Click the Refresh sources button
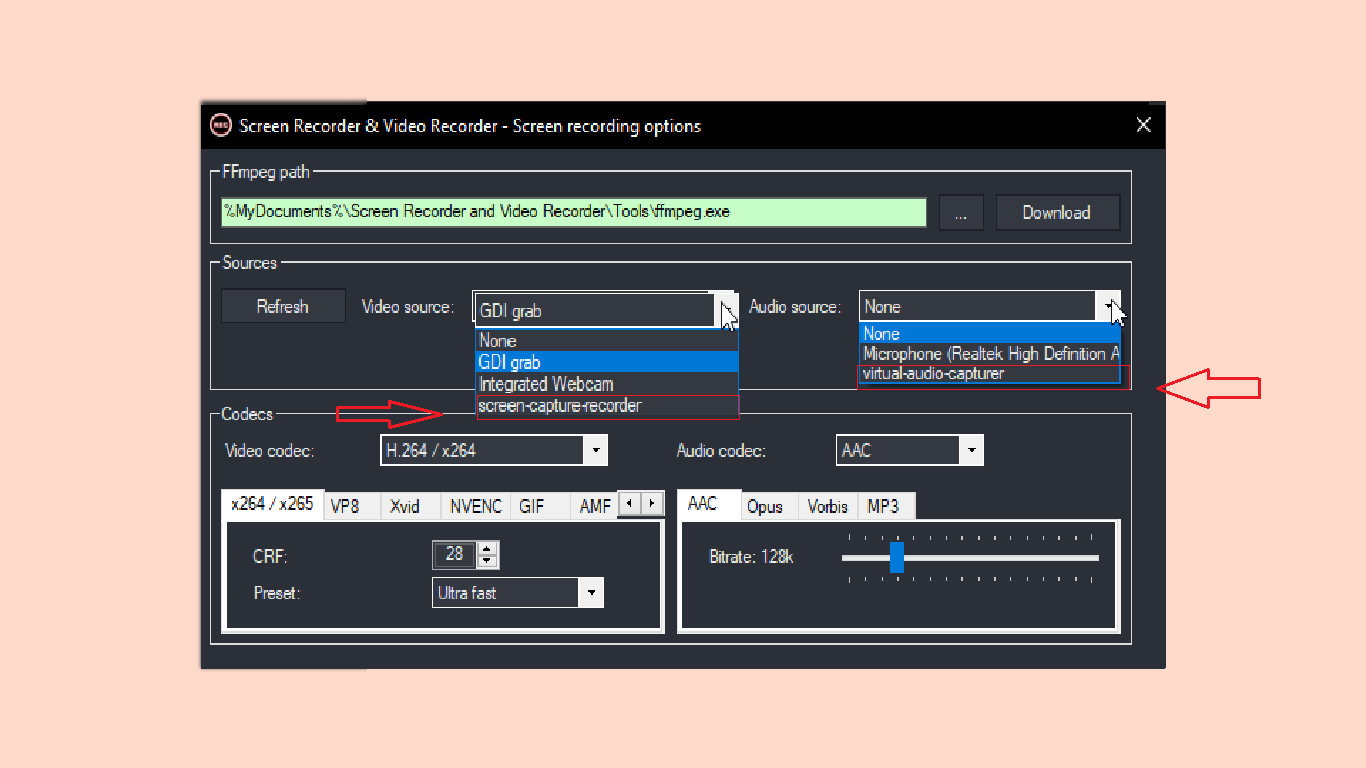The image size is (1366, 768). [x=283, y=307]
